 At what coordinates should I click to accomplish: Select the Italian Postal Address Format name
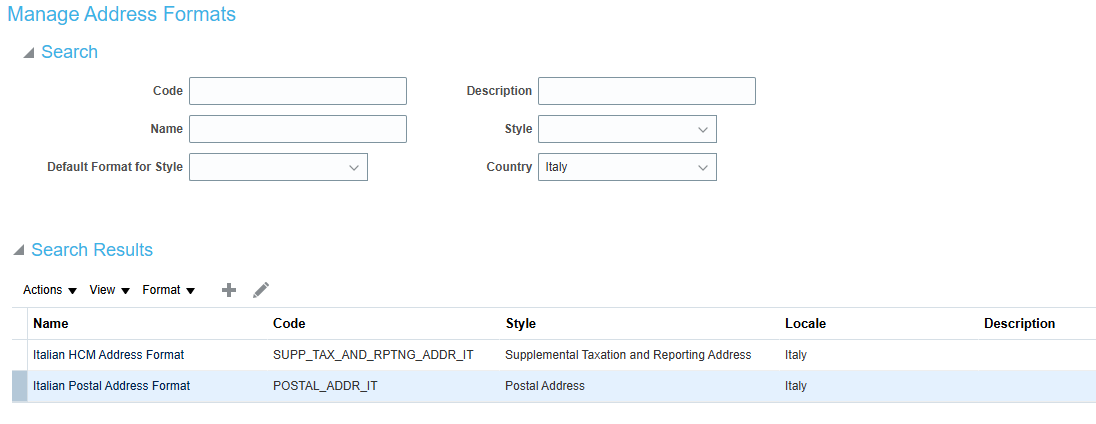(111, 386)
